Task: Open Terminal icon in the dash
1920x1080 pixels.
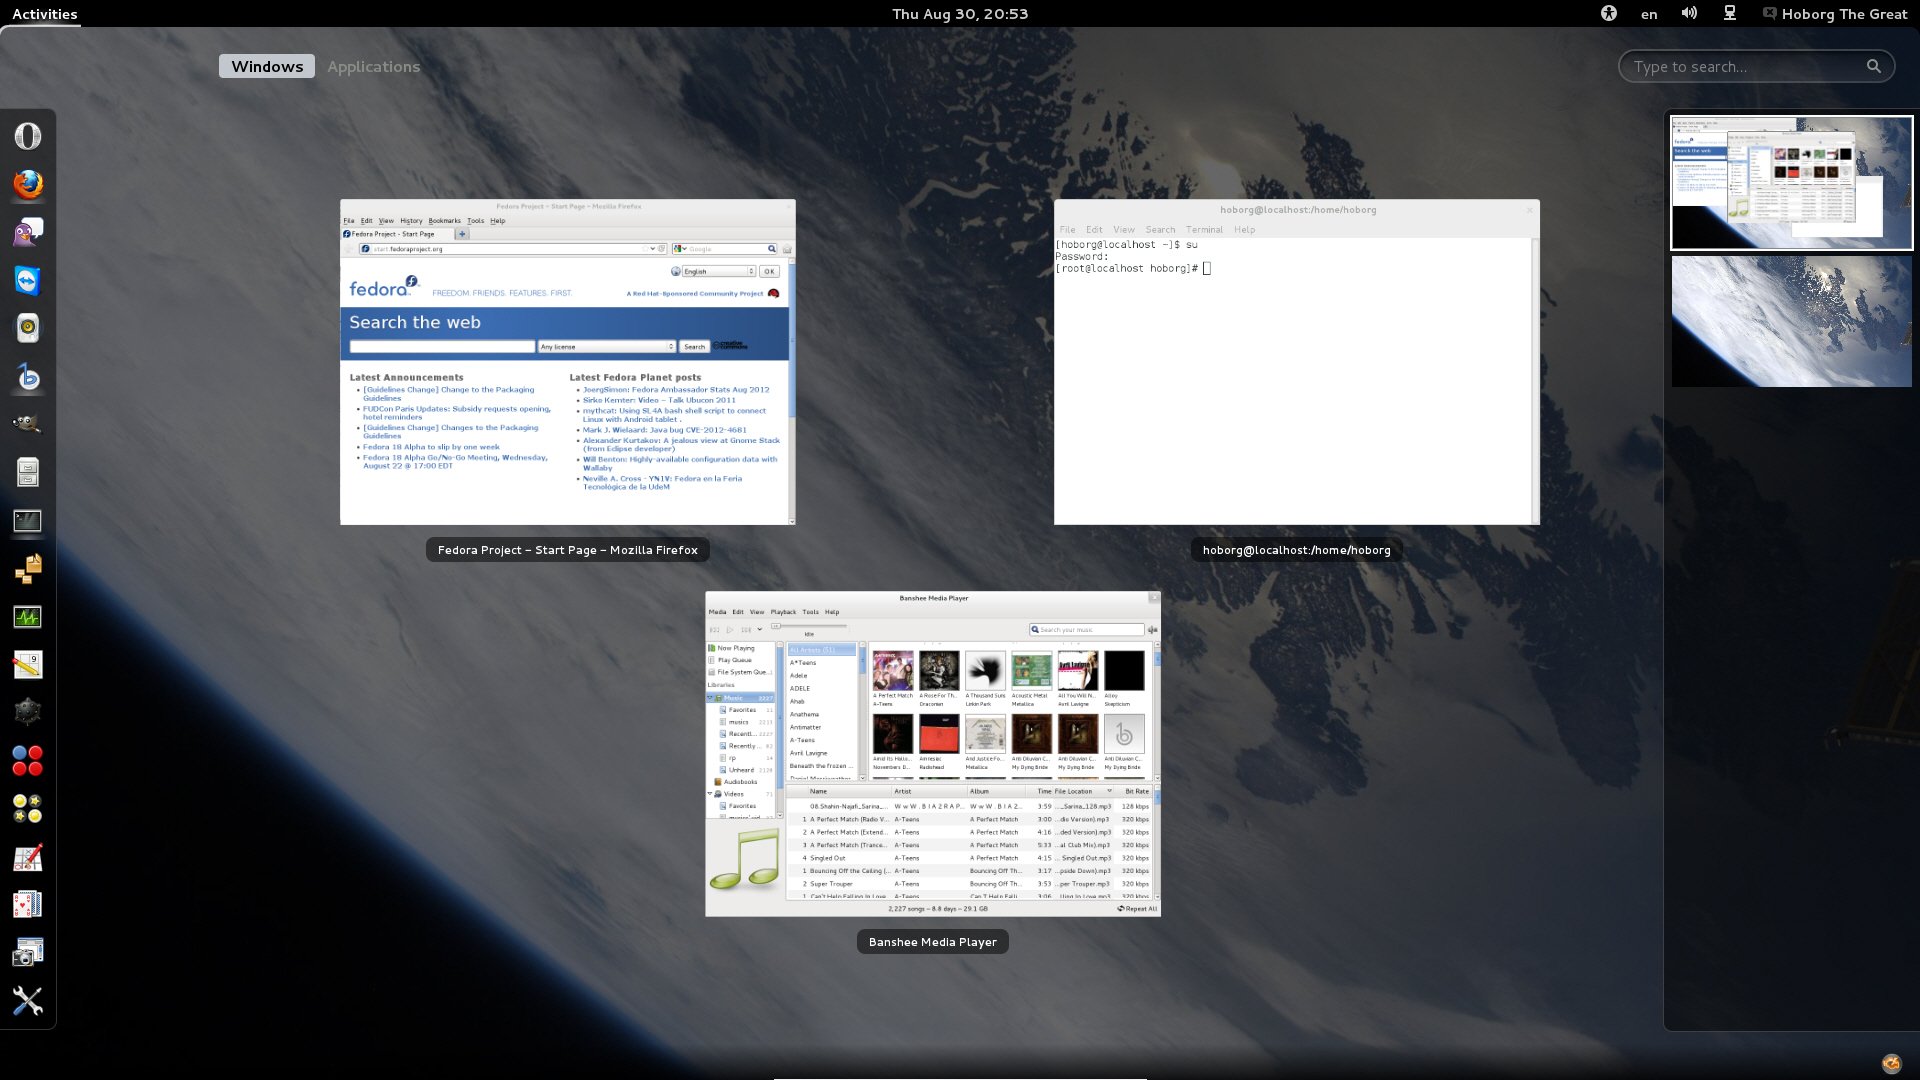Action: coord(28,520)
